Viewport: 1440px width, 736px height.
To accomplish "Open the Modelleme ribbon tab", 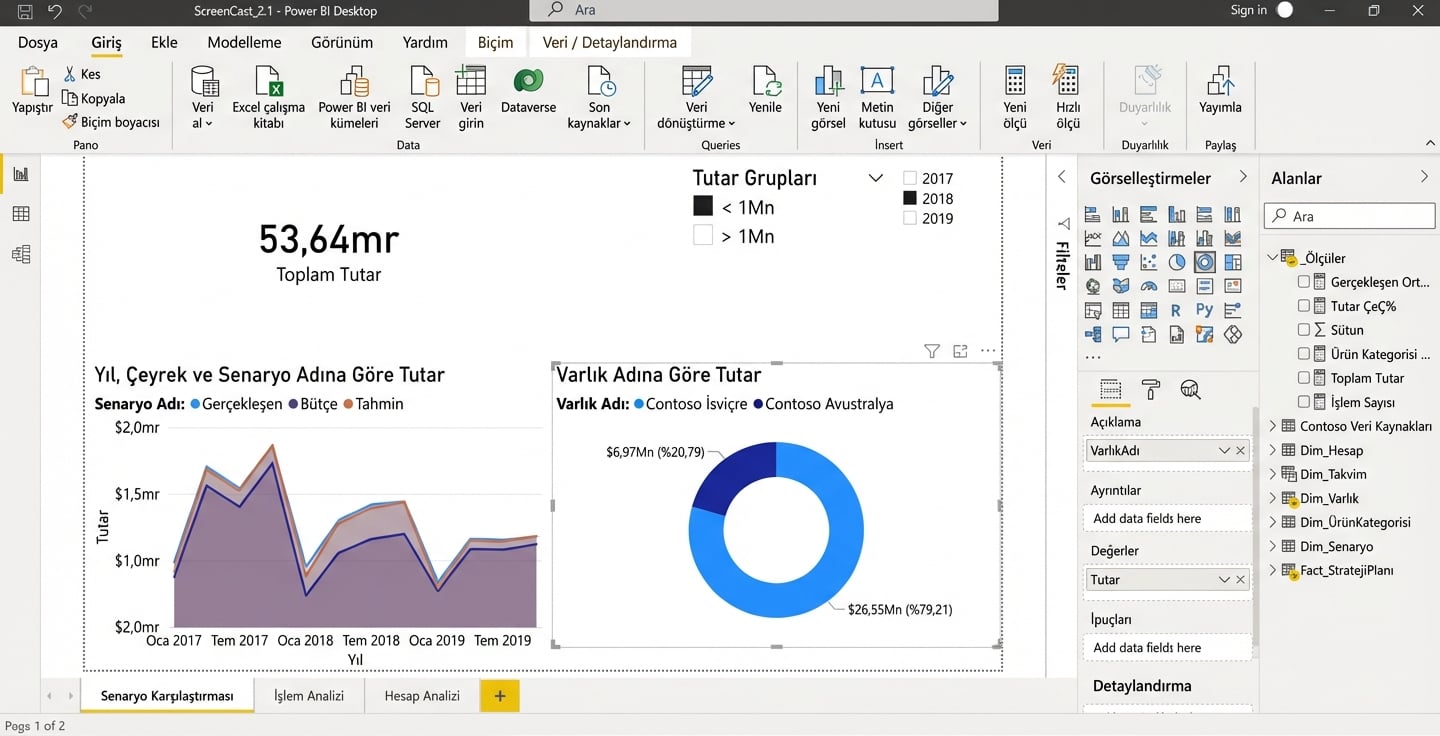I will tap(244, 42).
